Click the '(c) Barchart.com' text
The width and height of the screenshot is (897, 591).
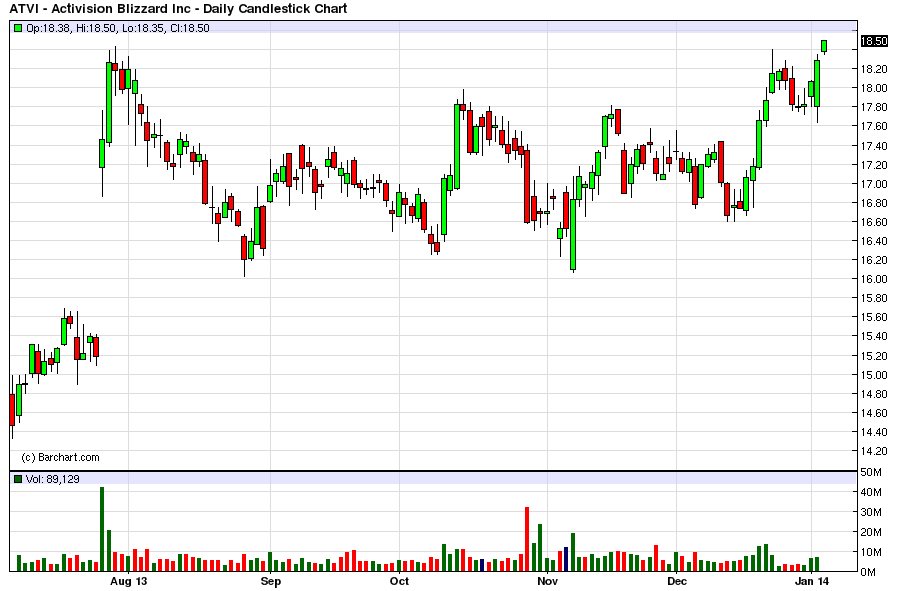coord(60,457)
